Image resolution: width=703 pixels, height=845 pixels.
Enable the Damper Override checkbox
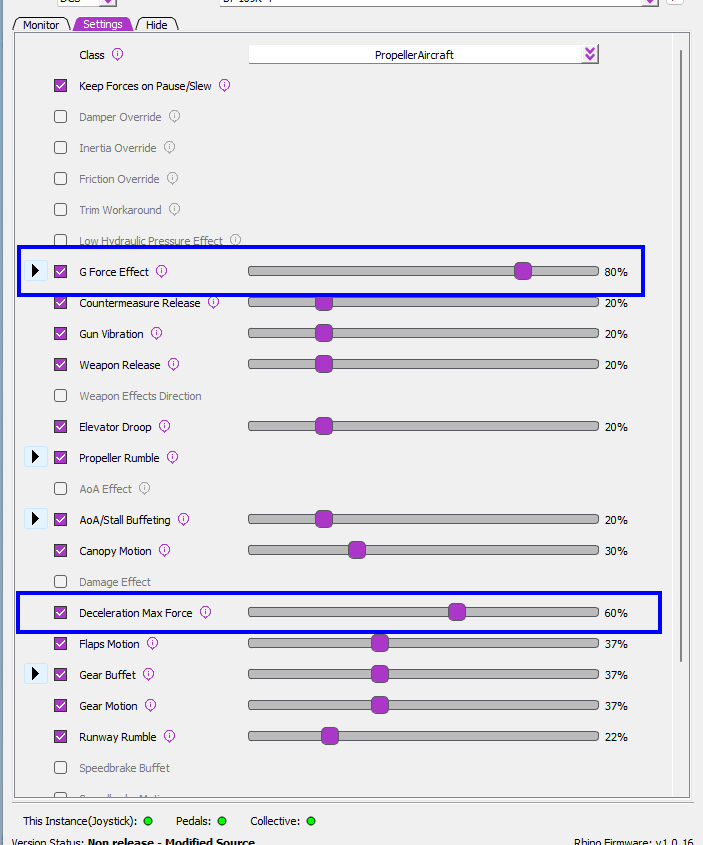[x=61, y=117]
